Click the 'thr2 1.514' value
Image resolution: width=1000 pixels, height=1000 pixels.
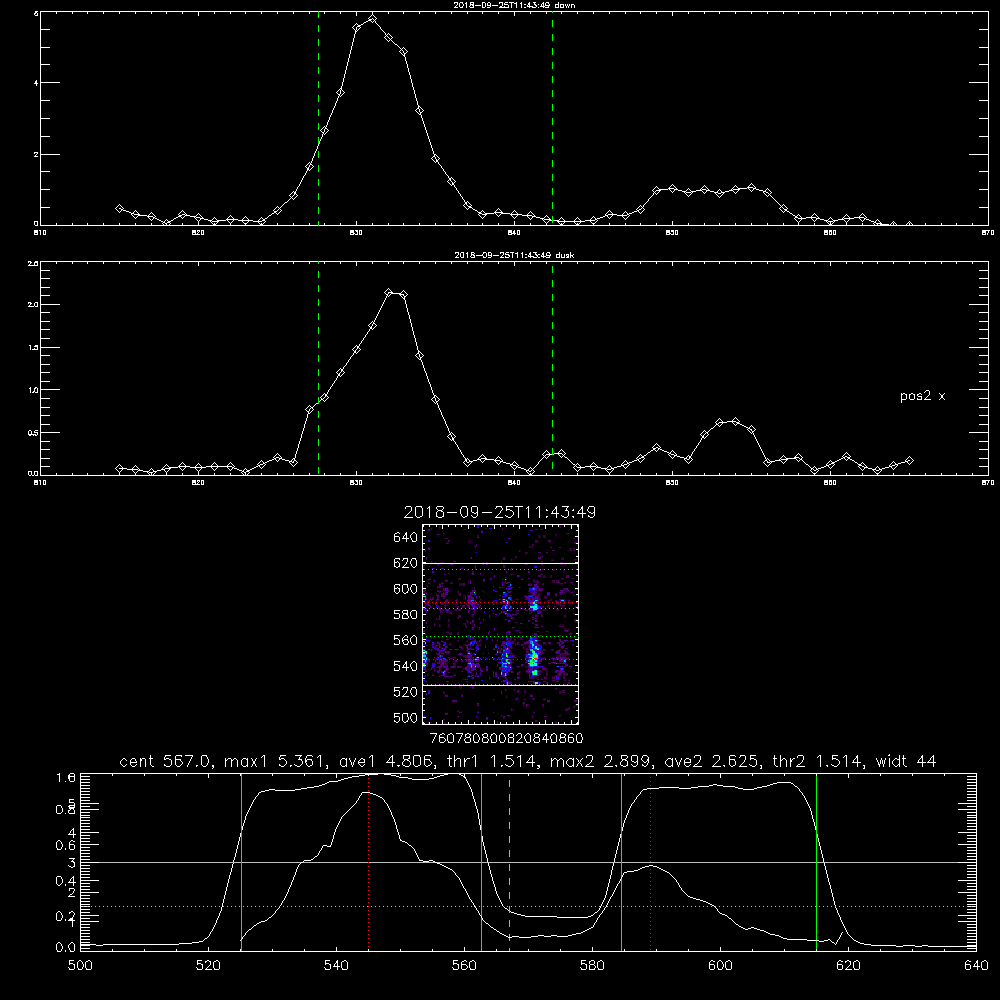point(818,761)
